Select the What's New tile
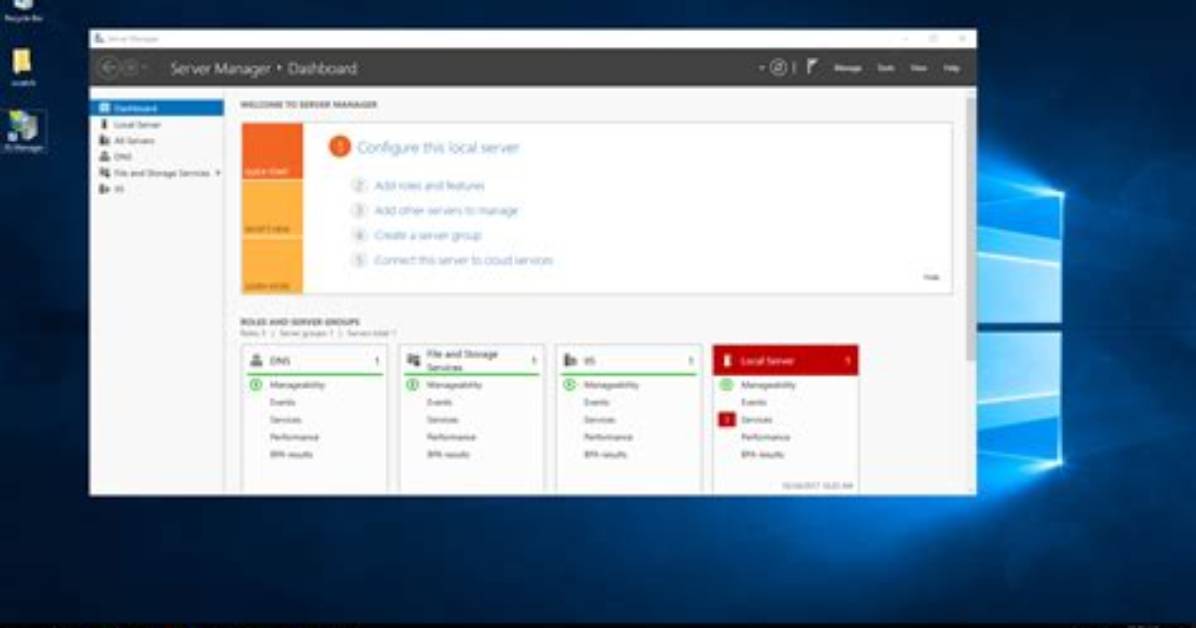This screenshot has height=628, width=1196. [272, 208]
